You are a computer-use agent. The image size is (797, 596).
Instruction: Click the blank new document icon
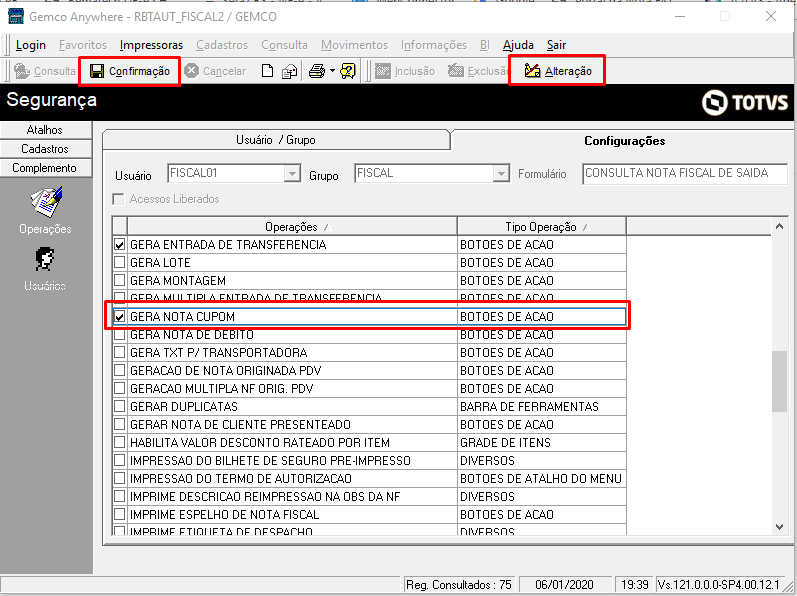(x=267, y=71)
